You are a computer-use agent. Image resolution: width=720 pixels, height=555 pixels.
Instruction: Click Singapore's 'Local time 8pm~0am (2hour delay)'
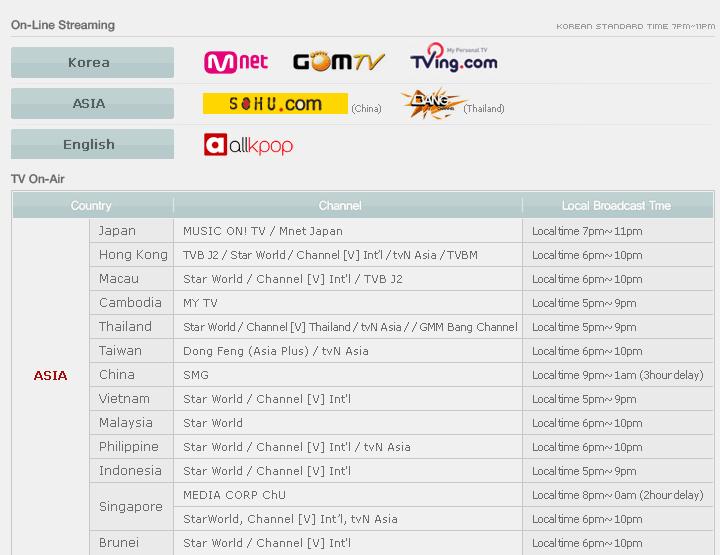[x=618, y=494]
